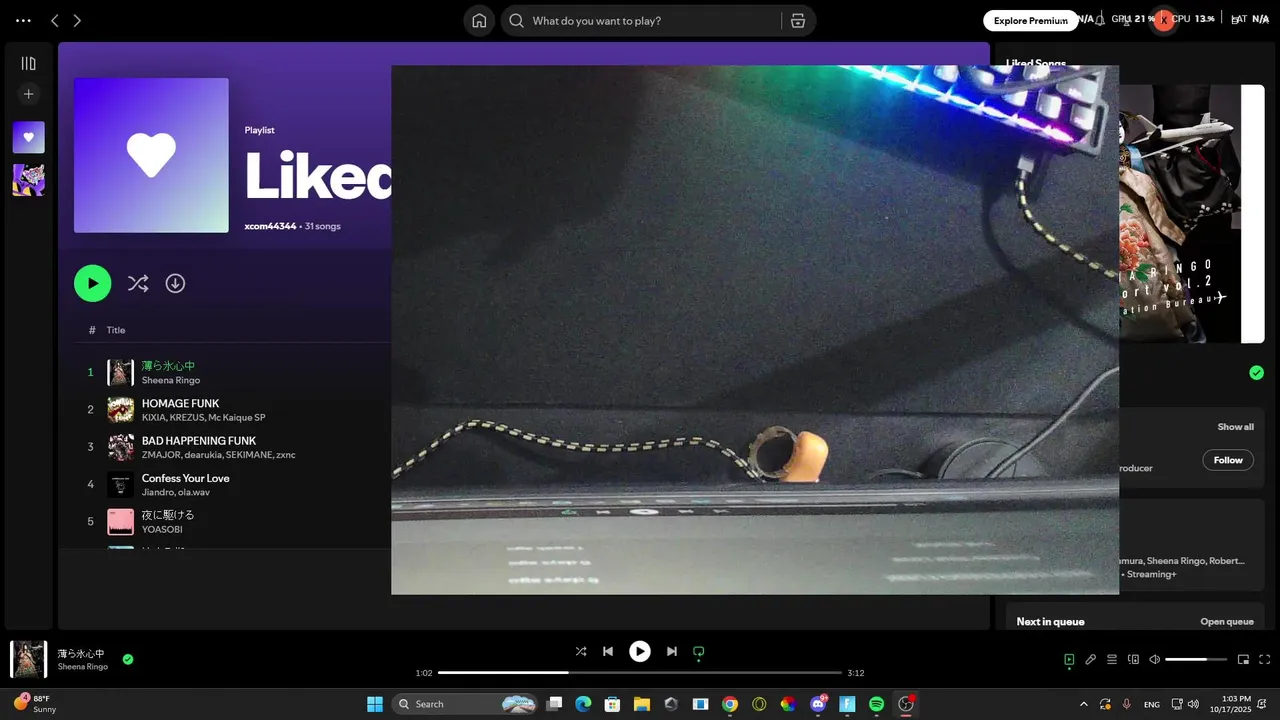Skip to previous track
The width and height of the screenshot is (1280, 720).
click(x=608, y=651)
